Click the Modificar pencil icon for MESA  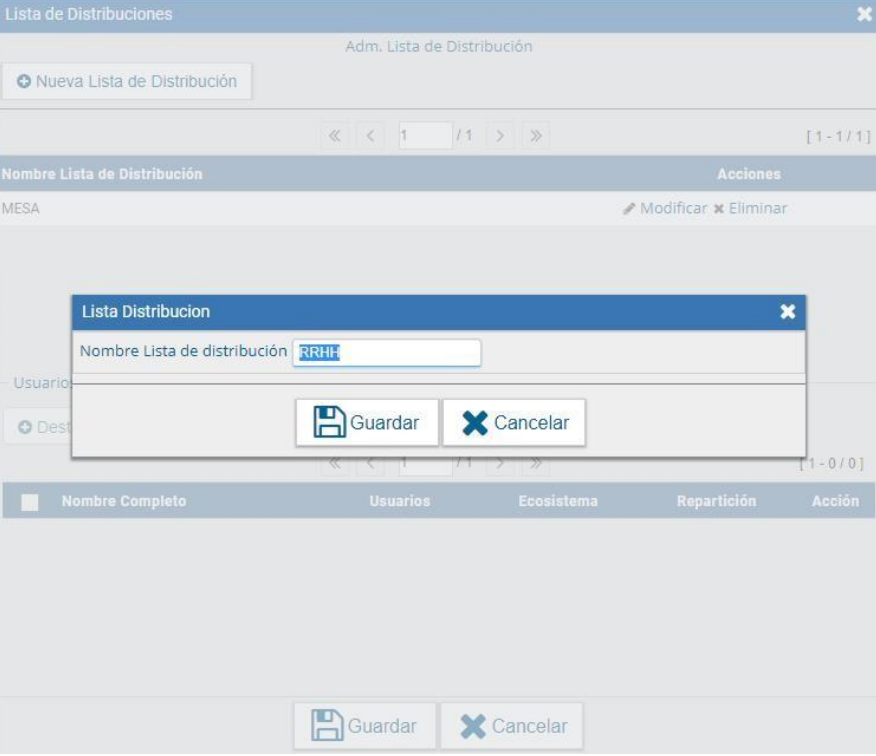[x=629, y=209]
